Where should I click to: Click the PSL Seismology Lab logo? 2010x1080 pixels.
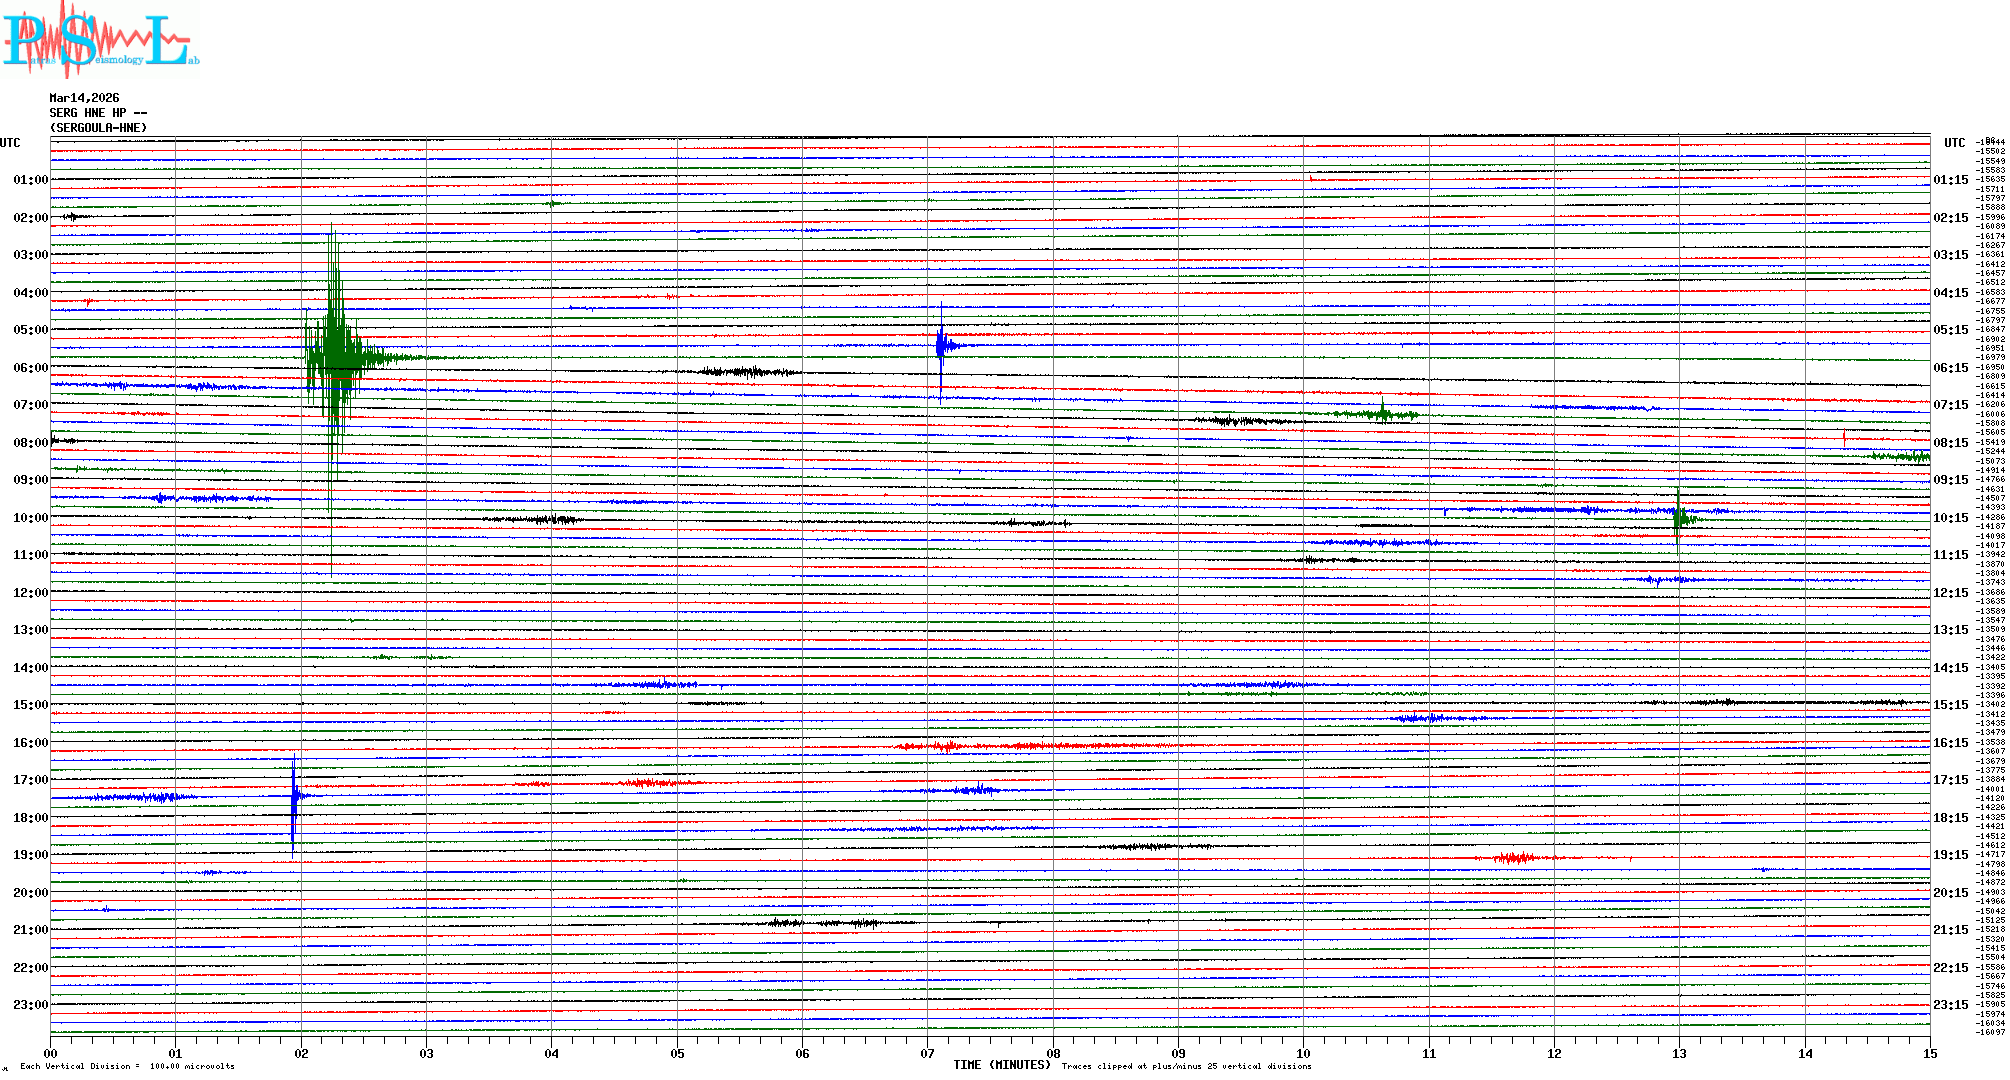click(100, 40)
